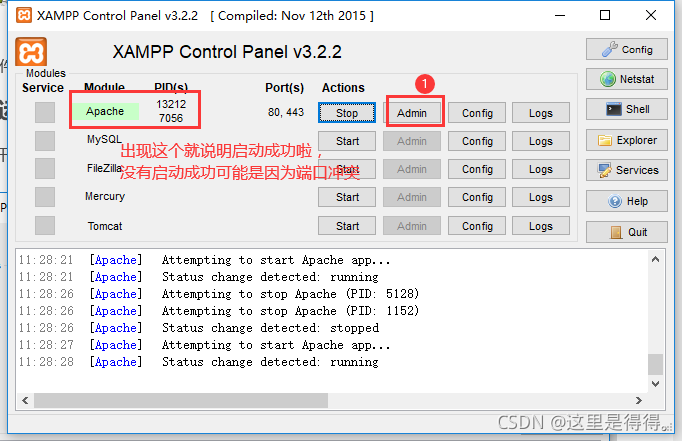Click the horizontal scrollbar thumb in the log

tap(181, 400)
